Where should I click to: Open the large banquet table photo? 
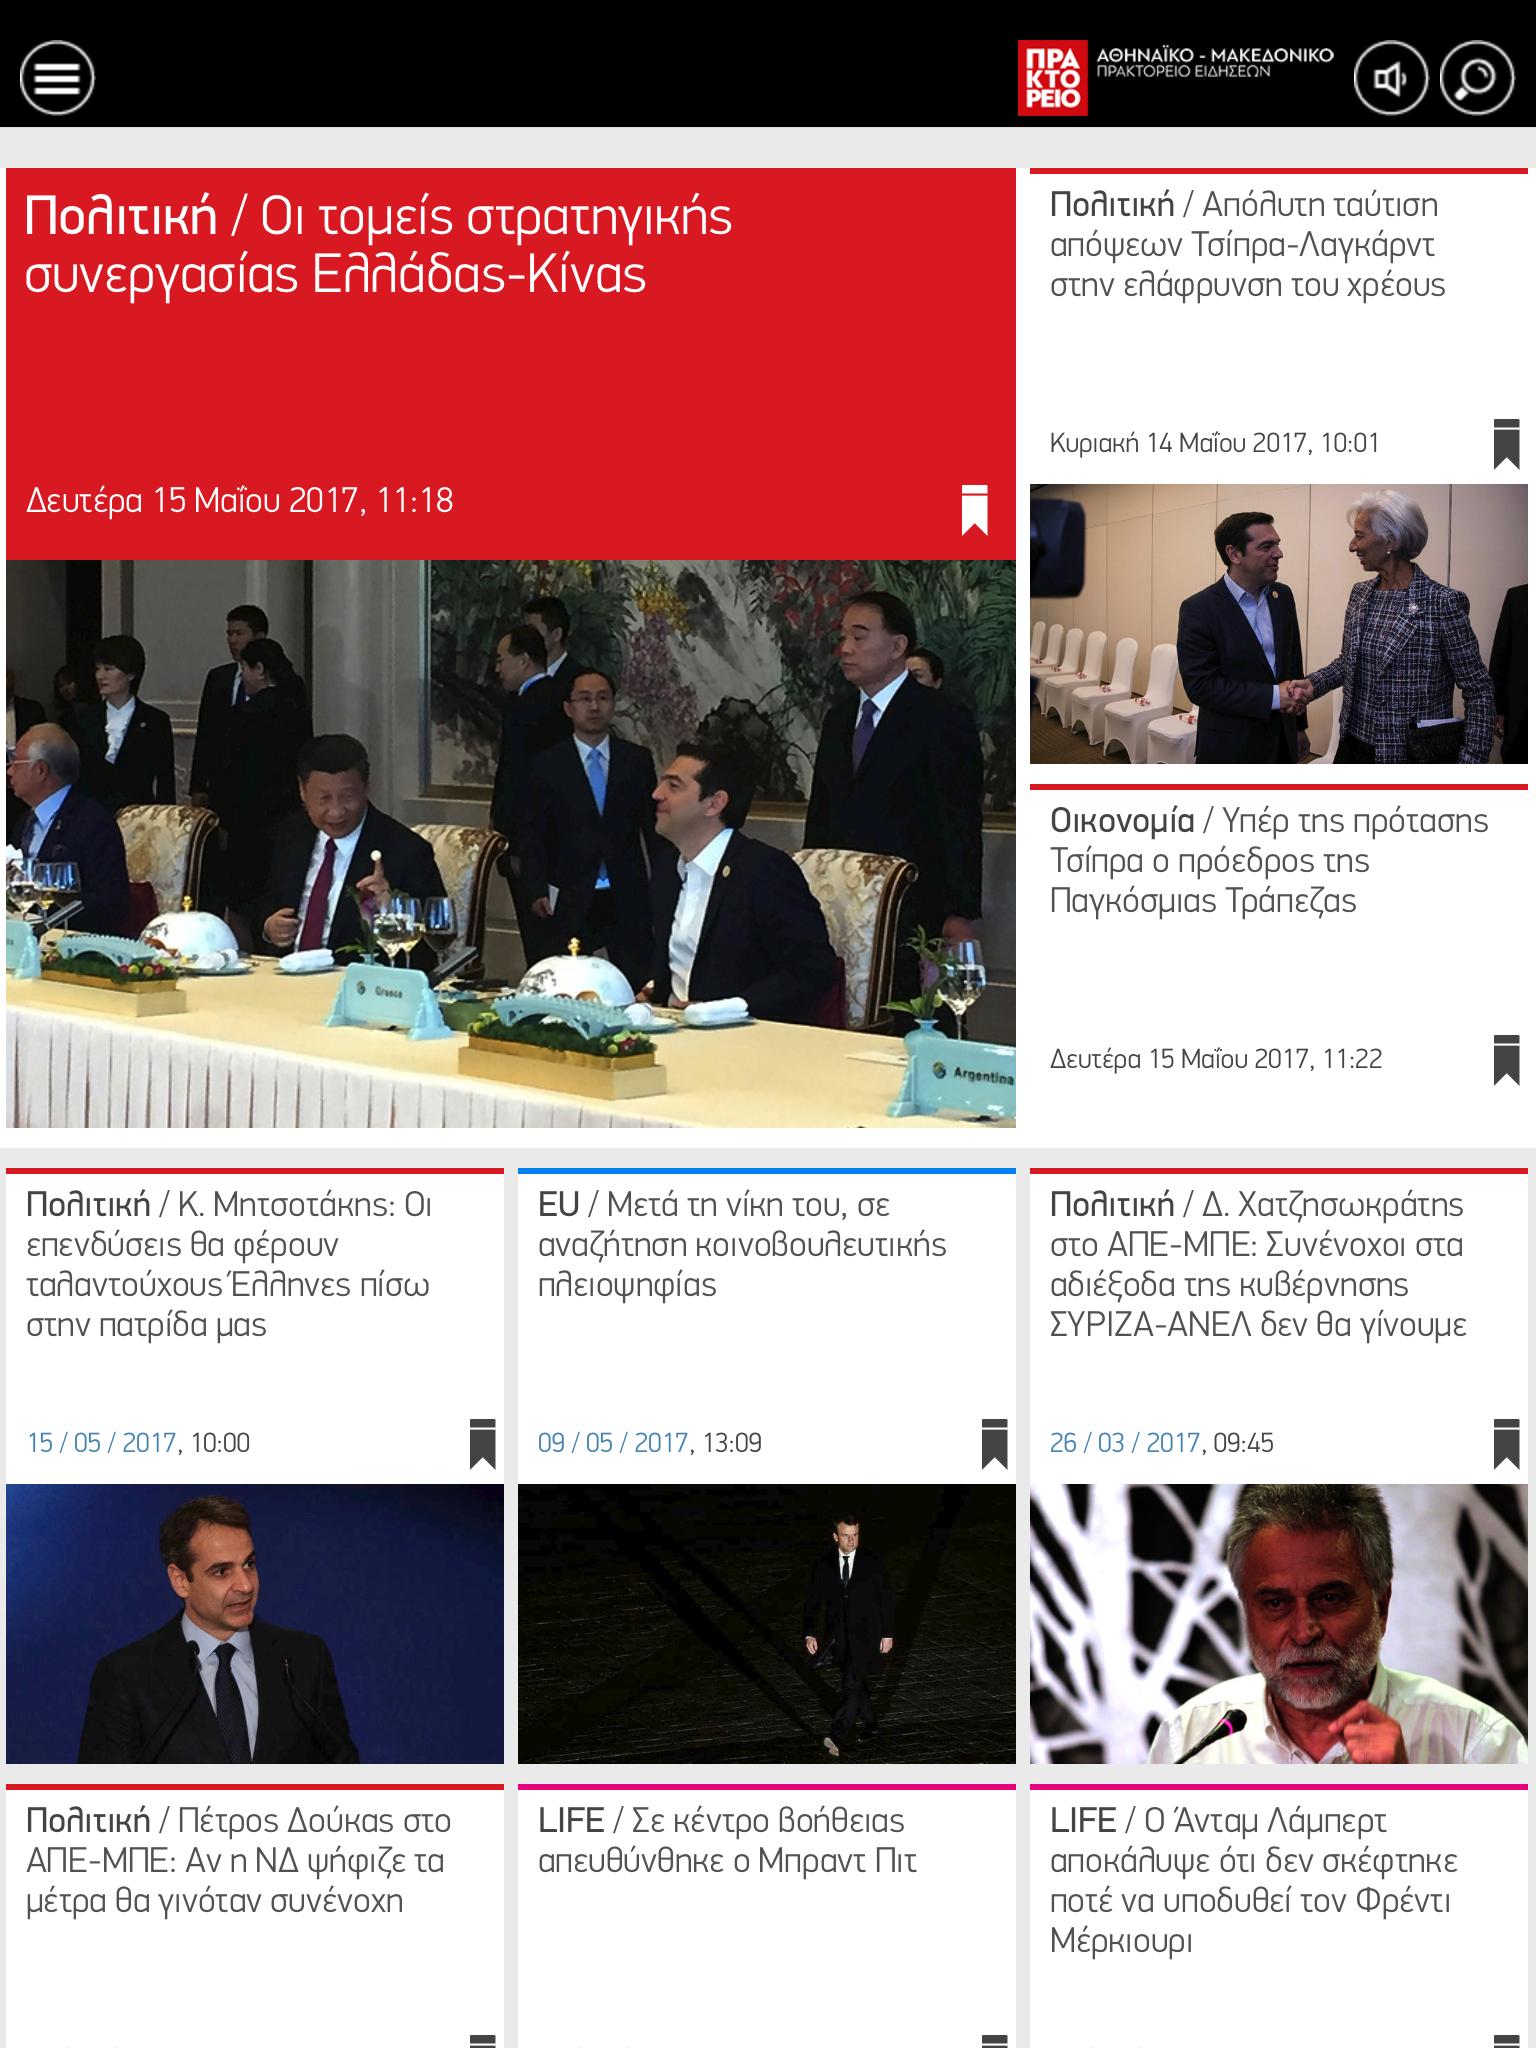pyautogui.click(x=511, y=844)
